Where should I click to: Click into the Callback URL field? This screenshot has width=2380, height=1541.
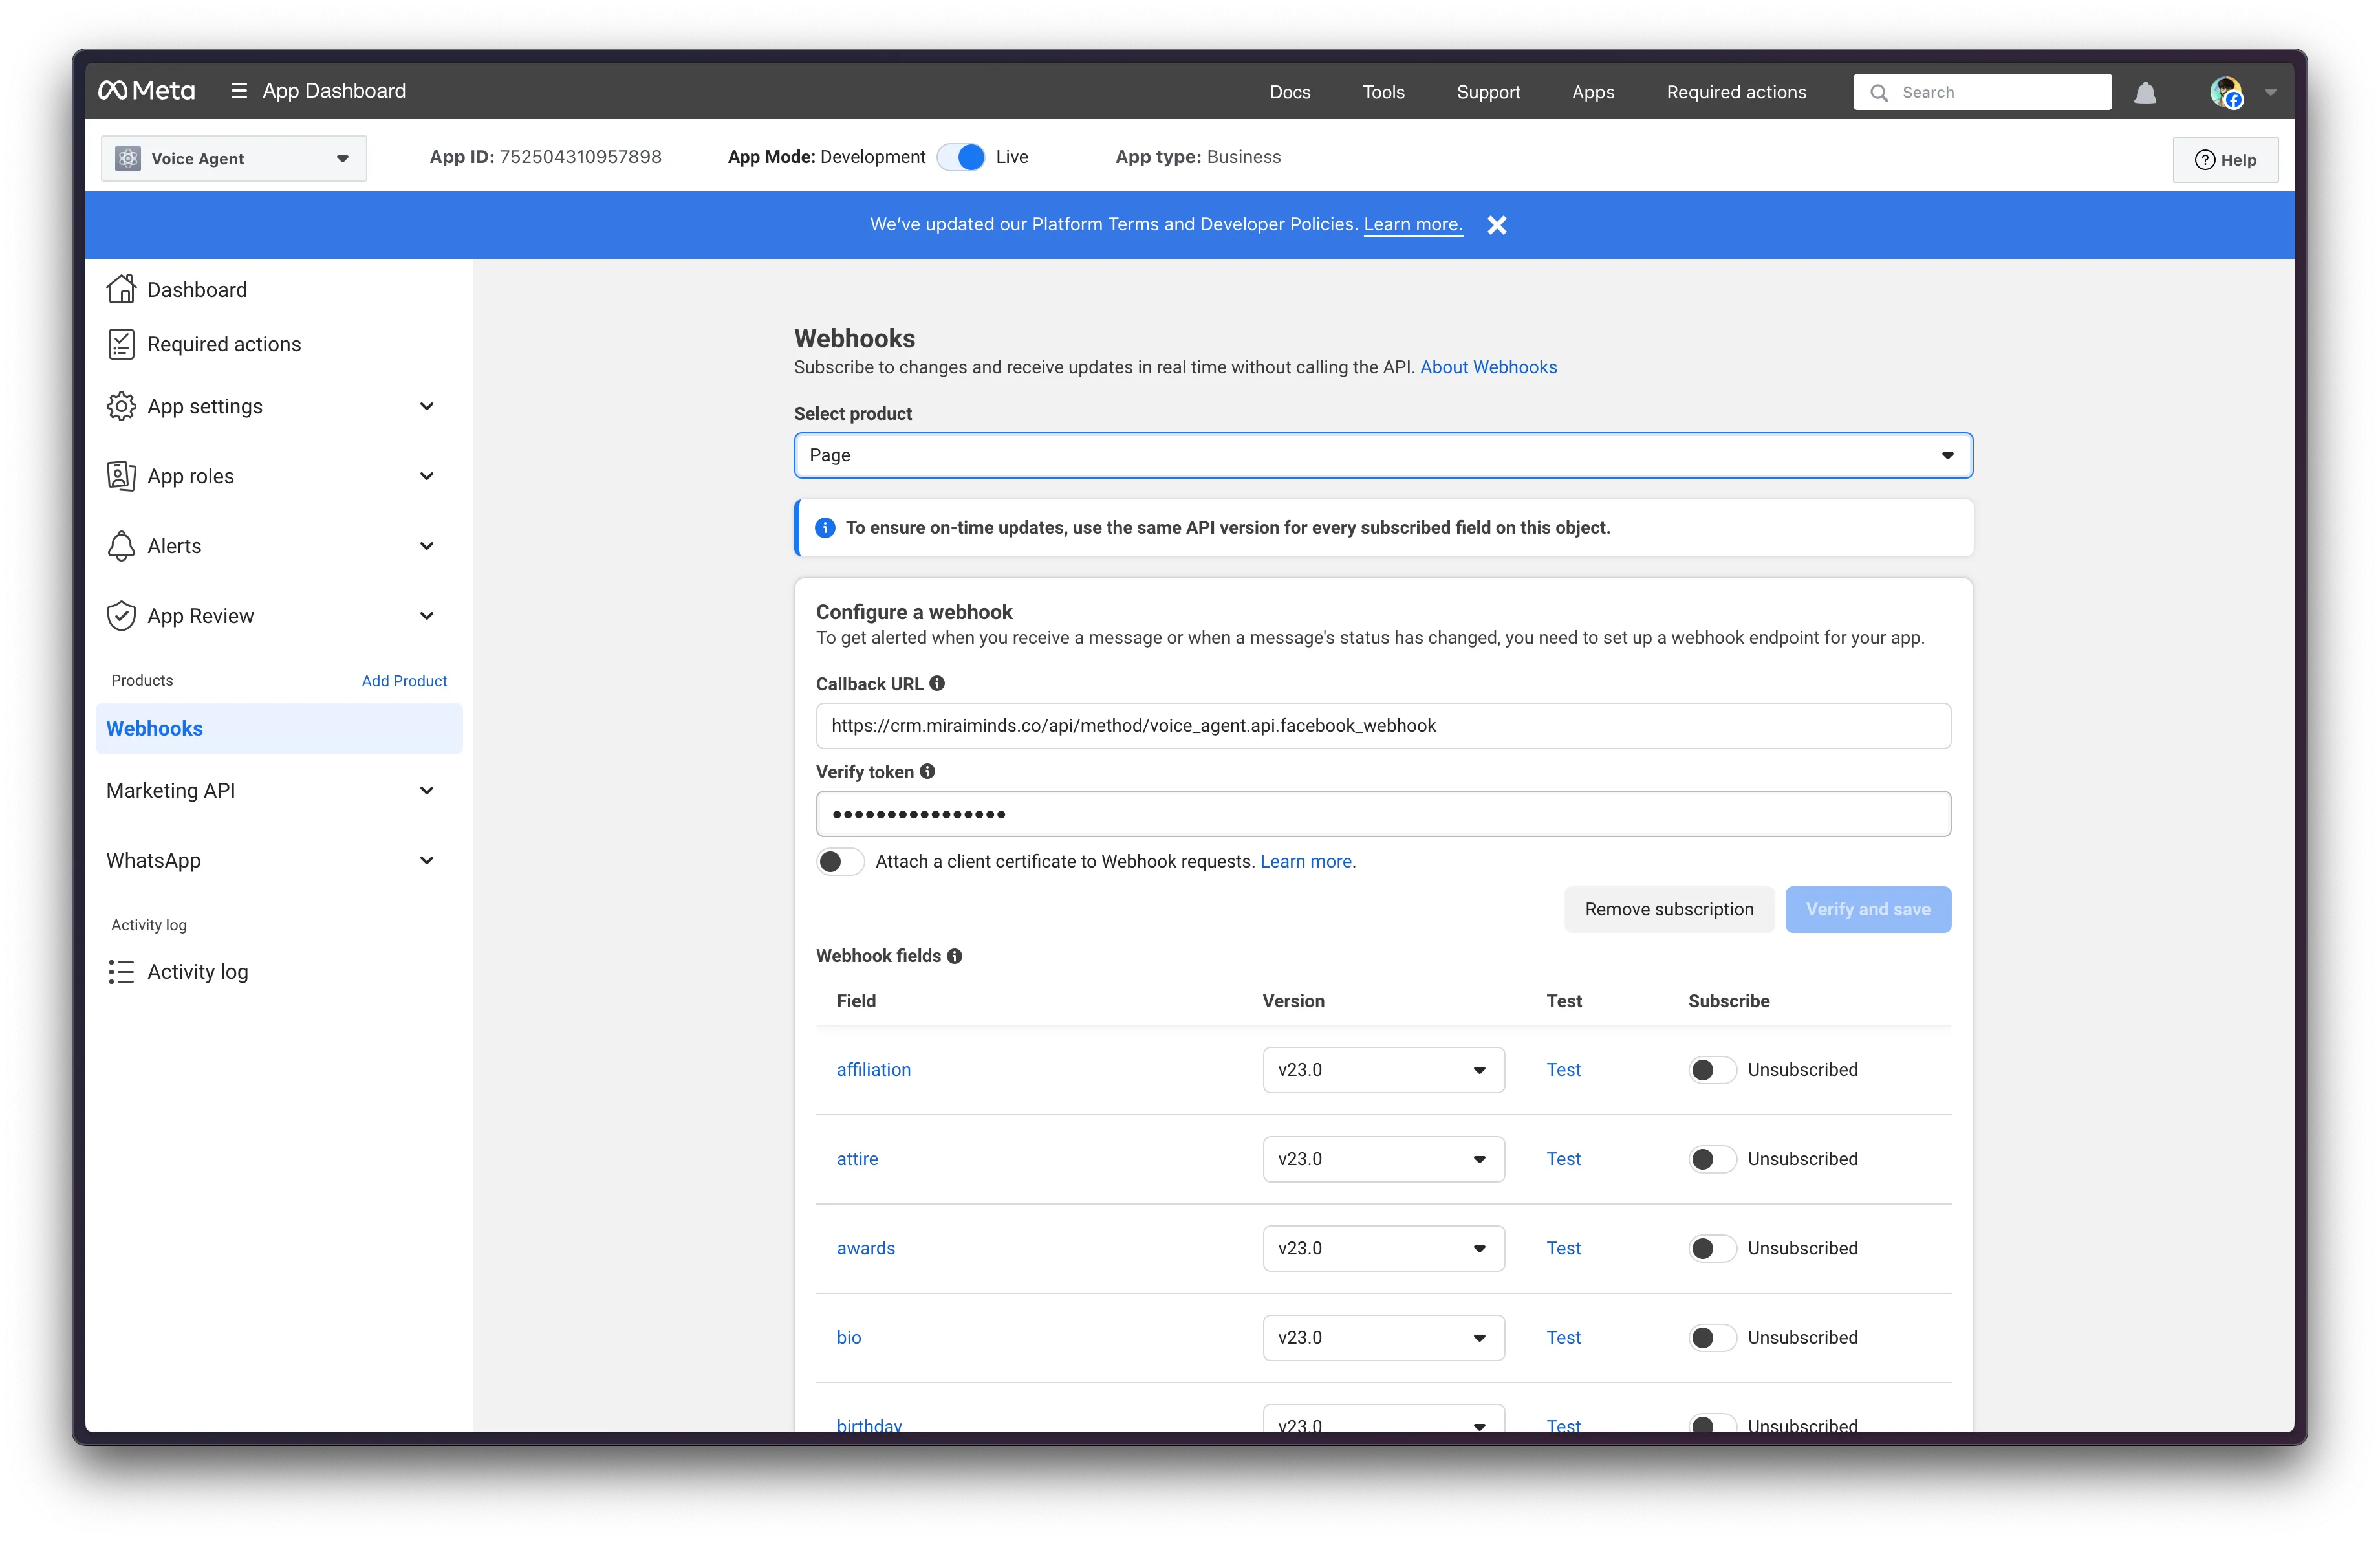click(1383, 726)
